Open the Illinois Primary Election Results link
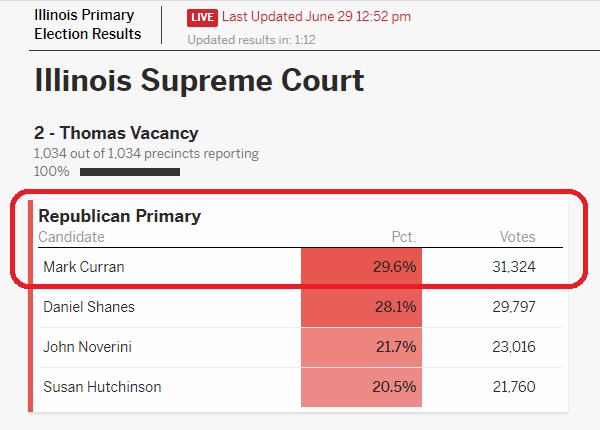 pos(88,25)
